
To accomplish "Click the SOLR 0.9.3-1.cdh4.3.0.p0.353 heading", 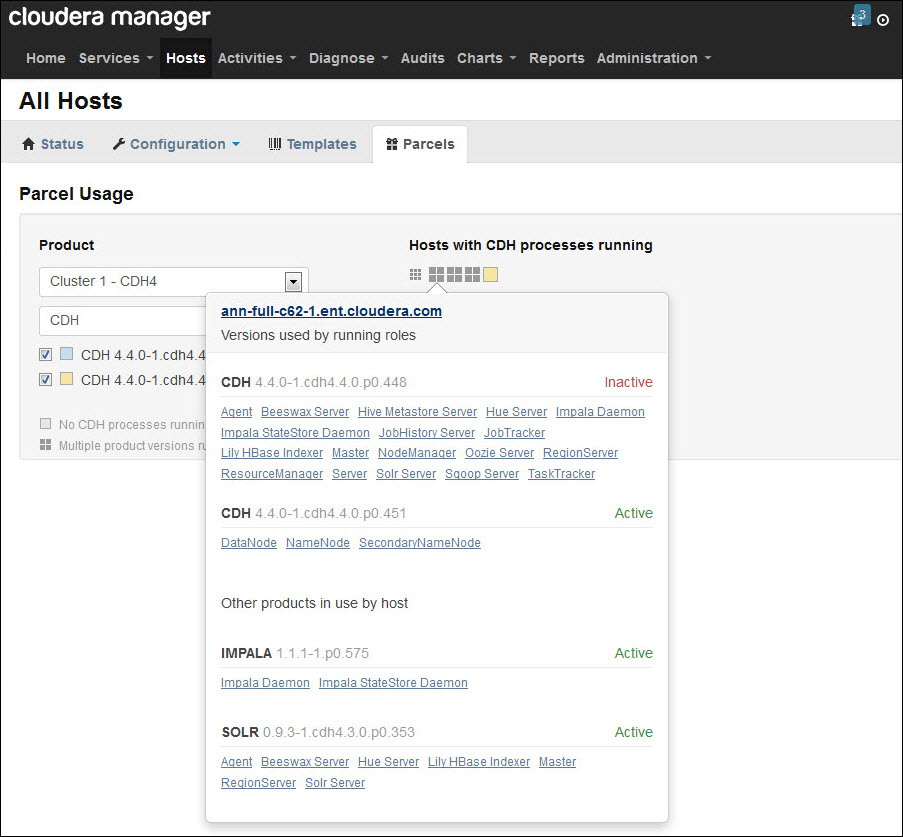I will [318, 732].
